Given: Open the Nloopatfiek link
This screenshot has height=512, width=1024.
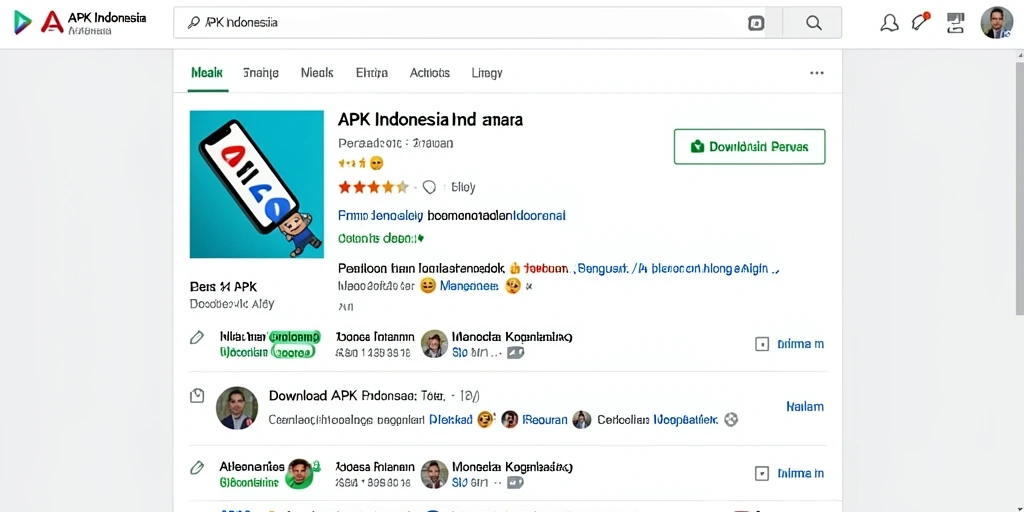Looking at the screenshot, I should [x=686, y=420].
